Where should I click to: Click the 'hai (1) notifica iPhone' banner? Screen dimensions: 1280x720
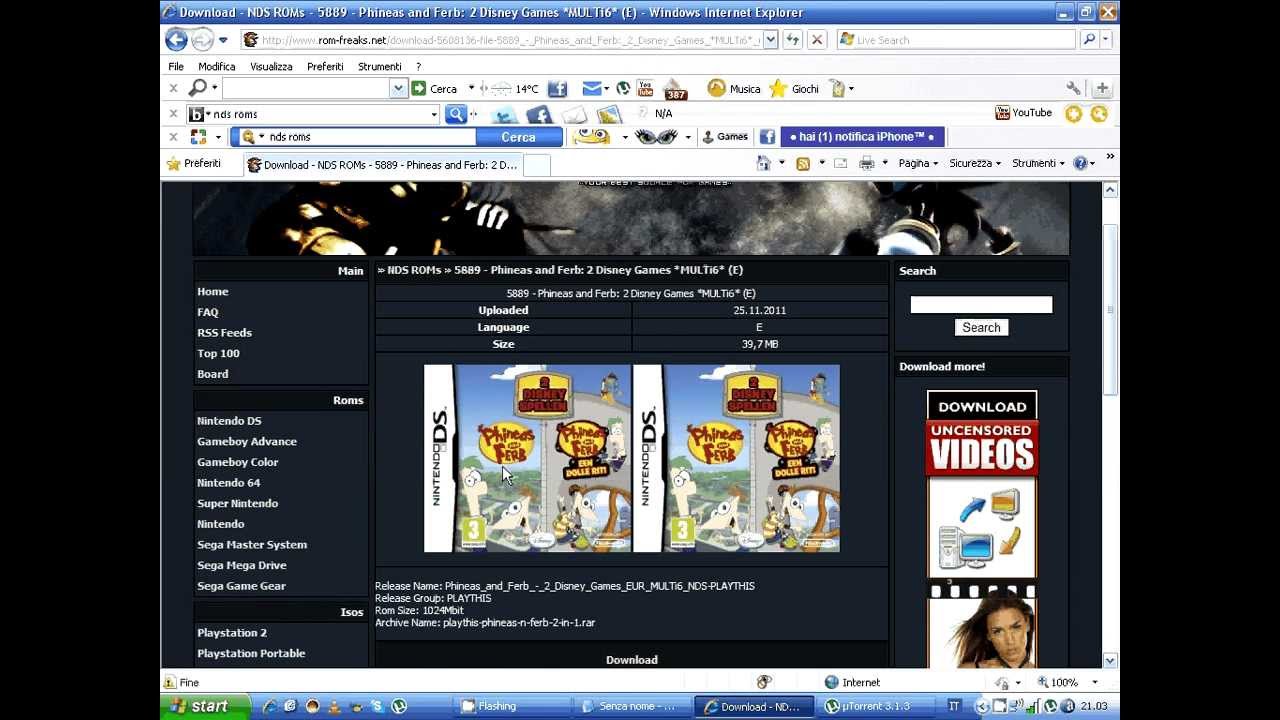tap(862, 137)
